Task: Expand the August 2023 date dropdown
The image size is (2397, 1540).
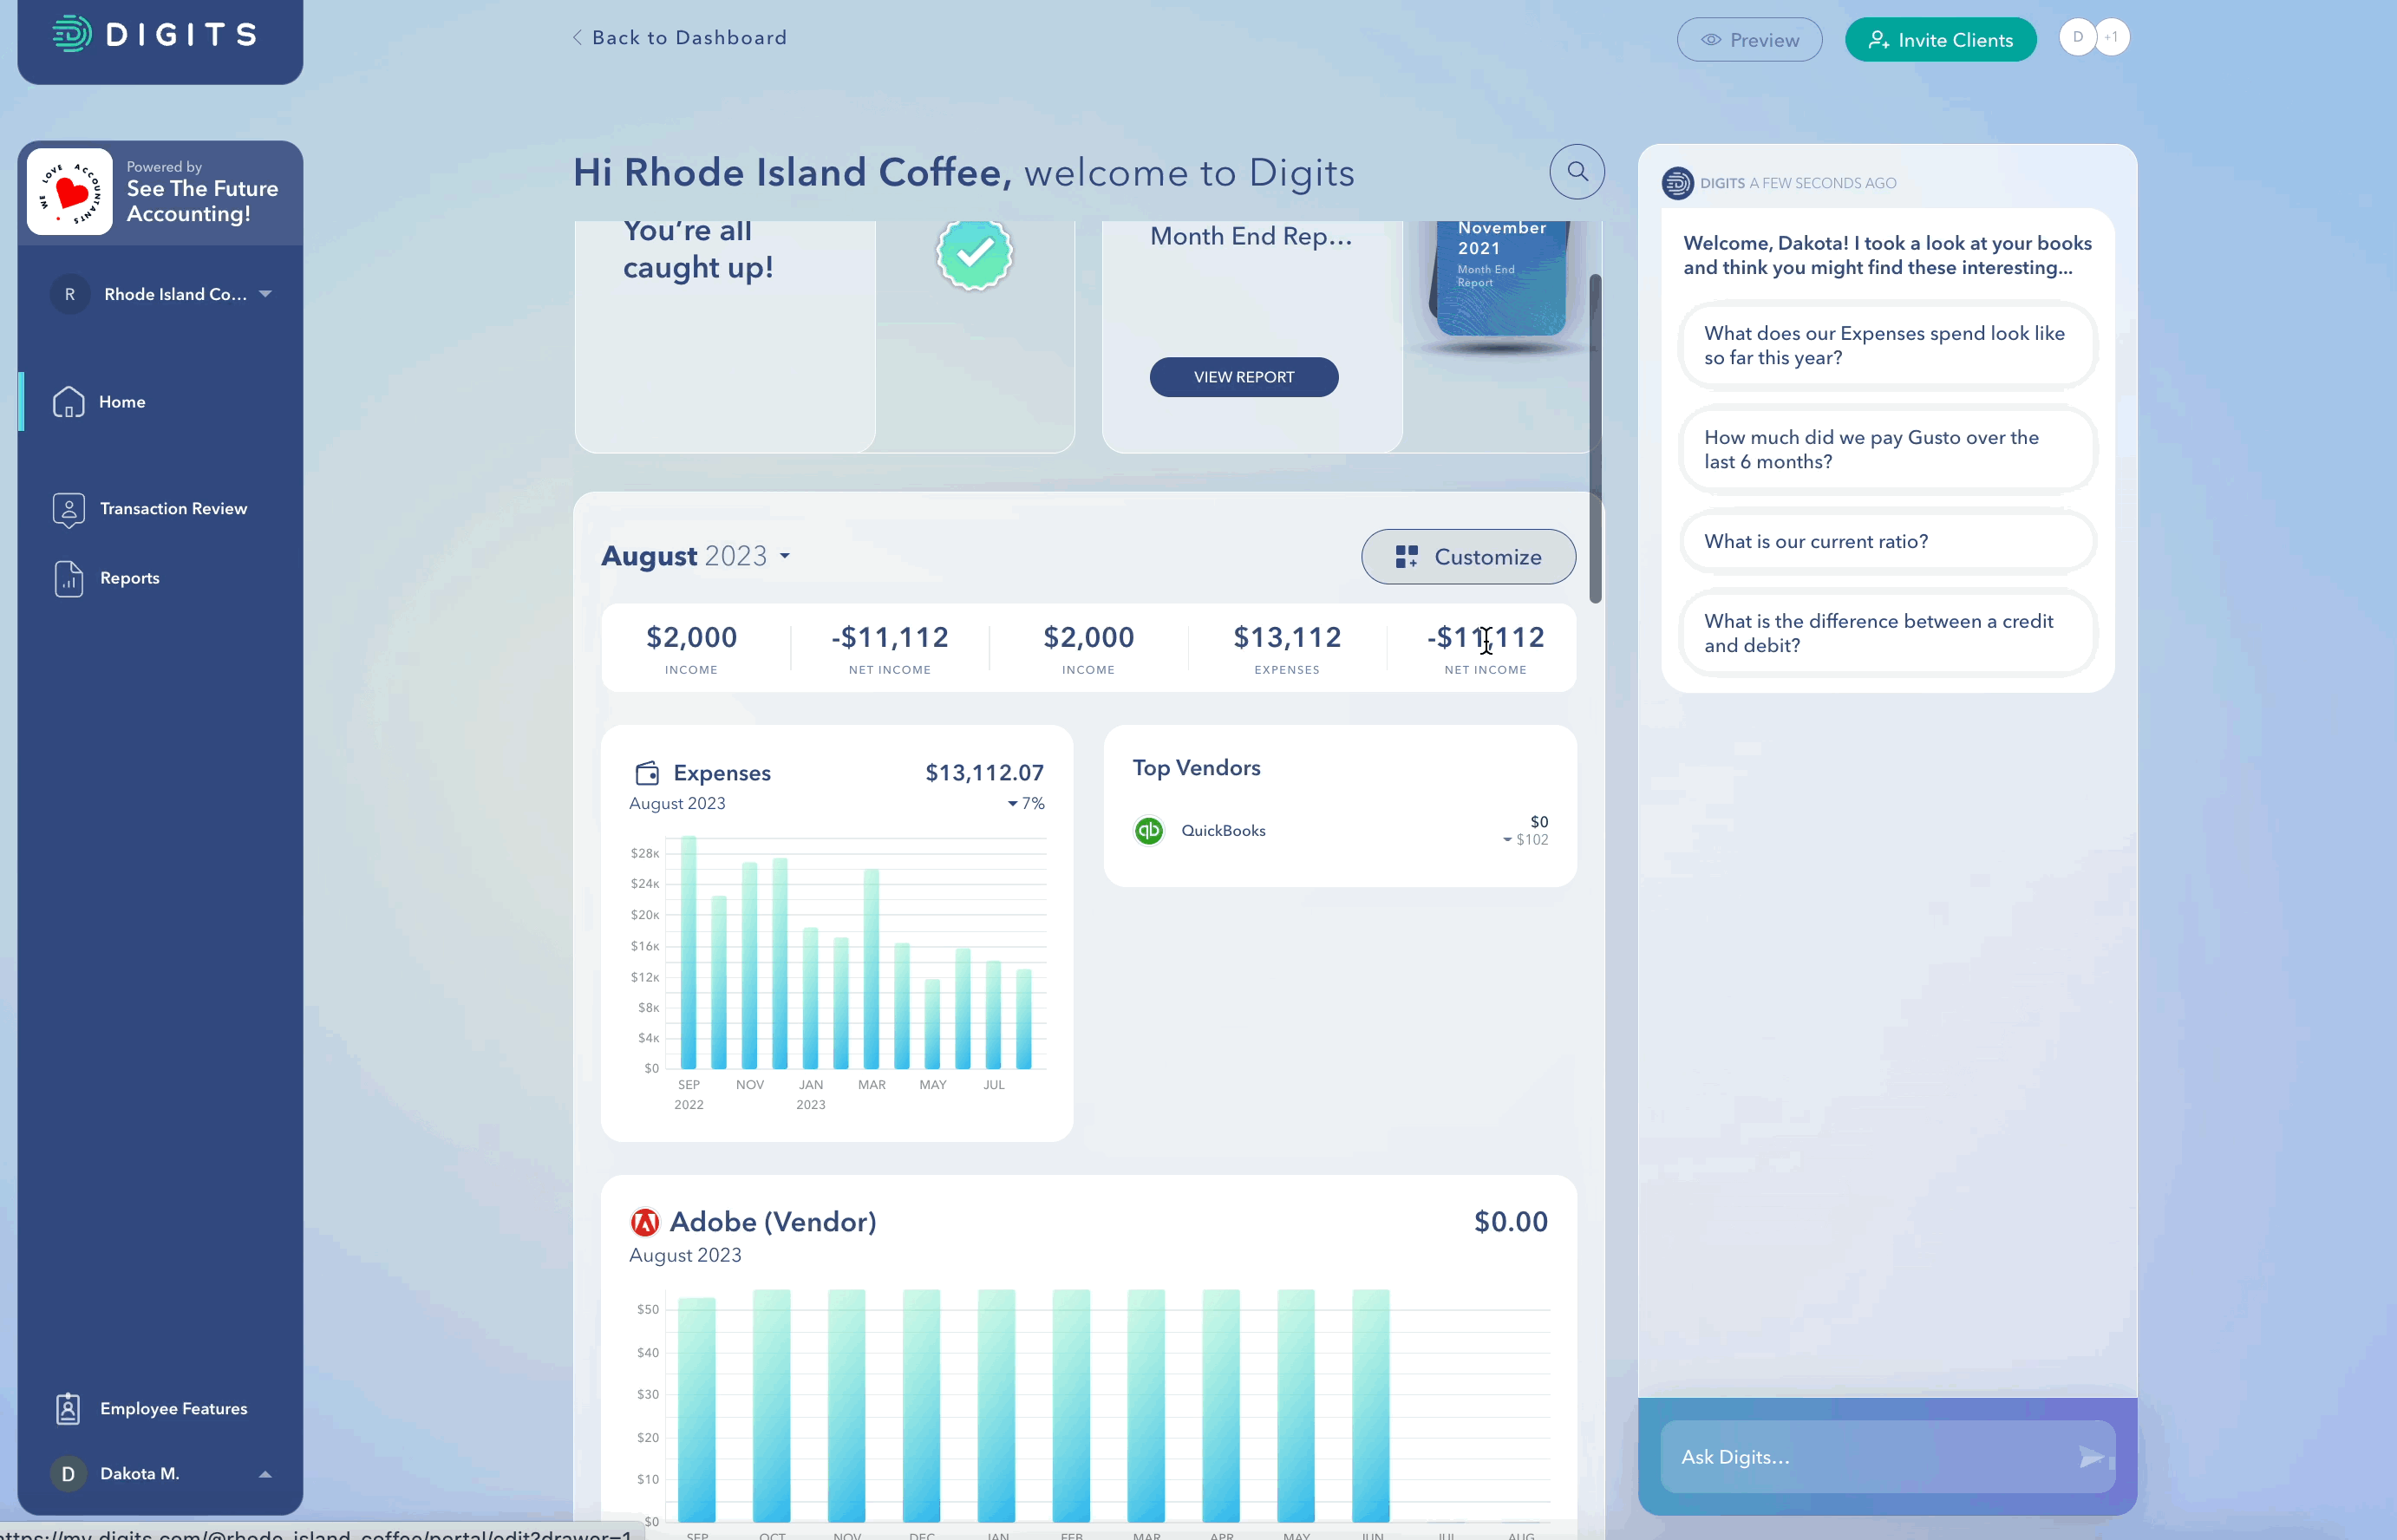Action: [787, 555]
